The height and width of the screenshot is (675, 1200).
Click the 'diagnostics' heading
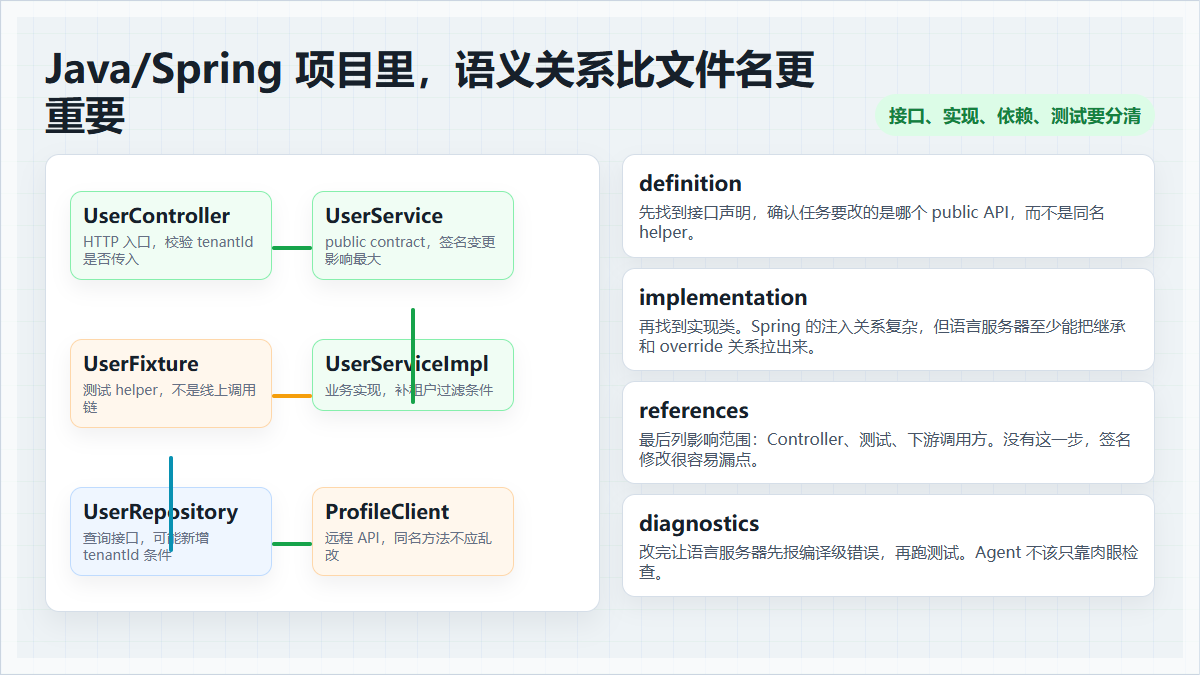click(x=699, y=523)
